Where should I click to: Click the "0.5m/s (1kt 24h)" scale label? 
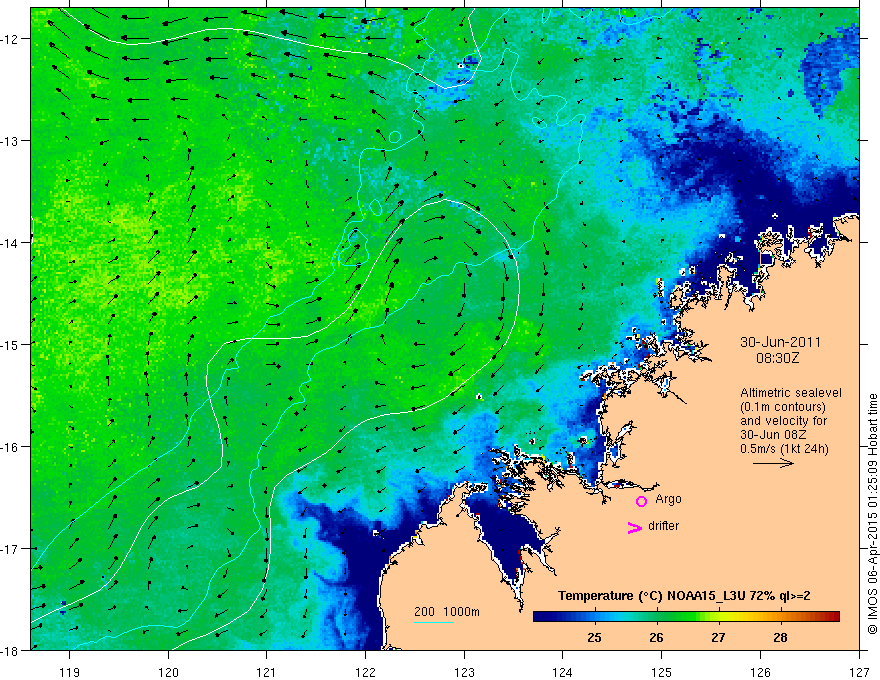[x=784, y=449]
